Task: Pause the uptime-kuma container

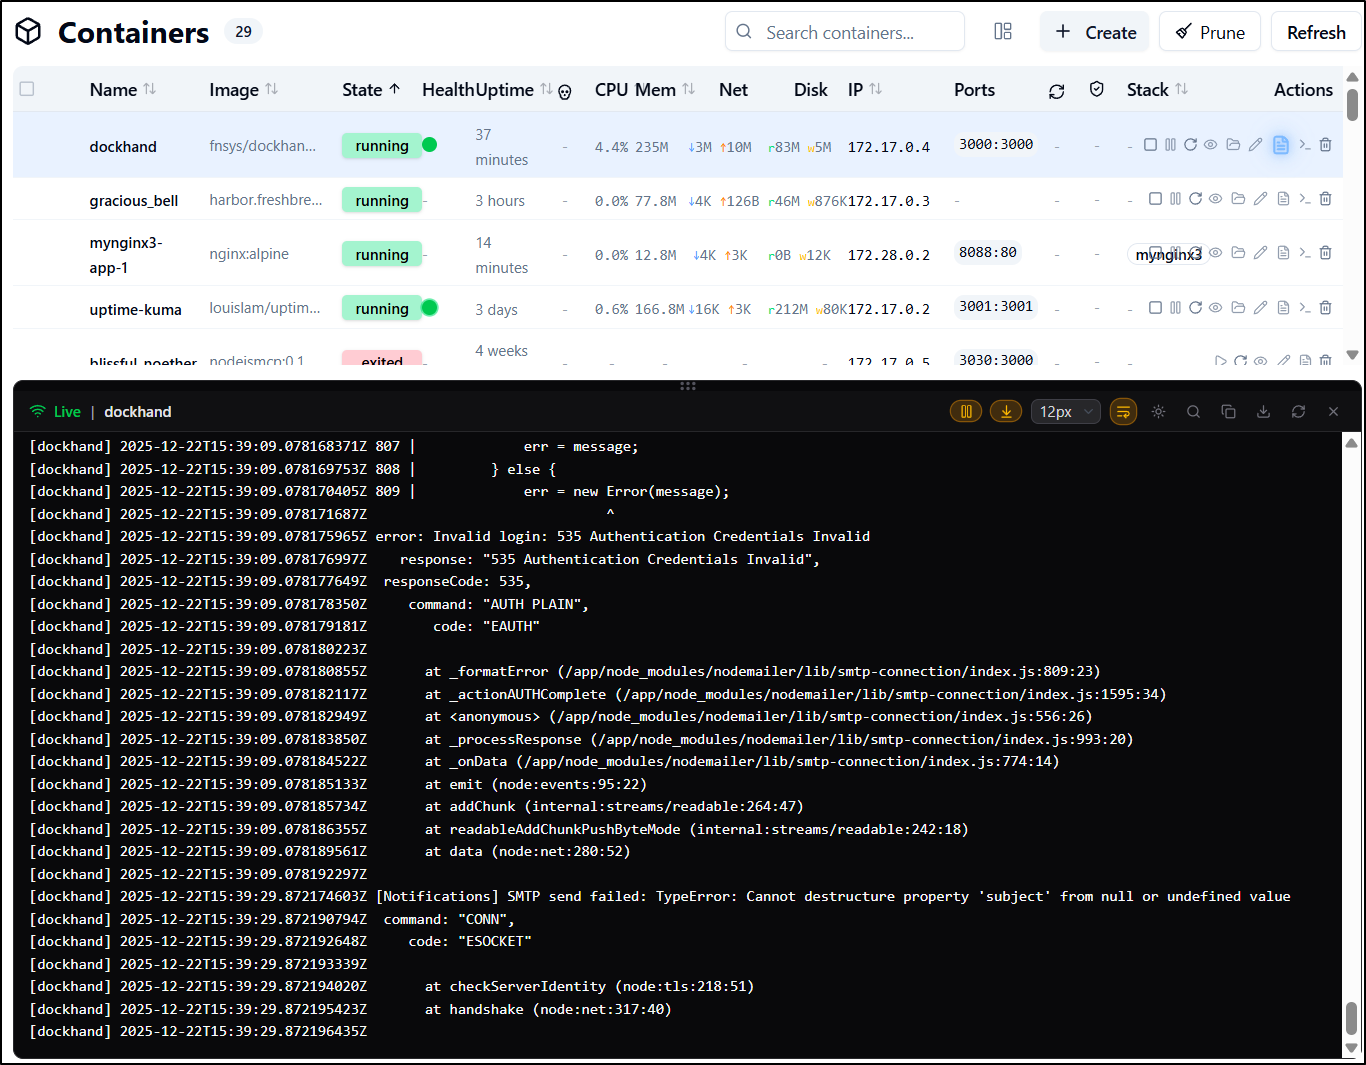Action: (1175, 308)
